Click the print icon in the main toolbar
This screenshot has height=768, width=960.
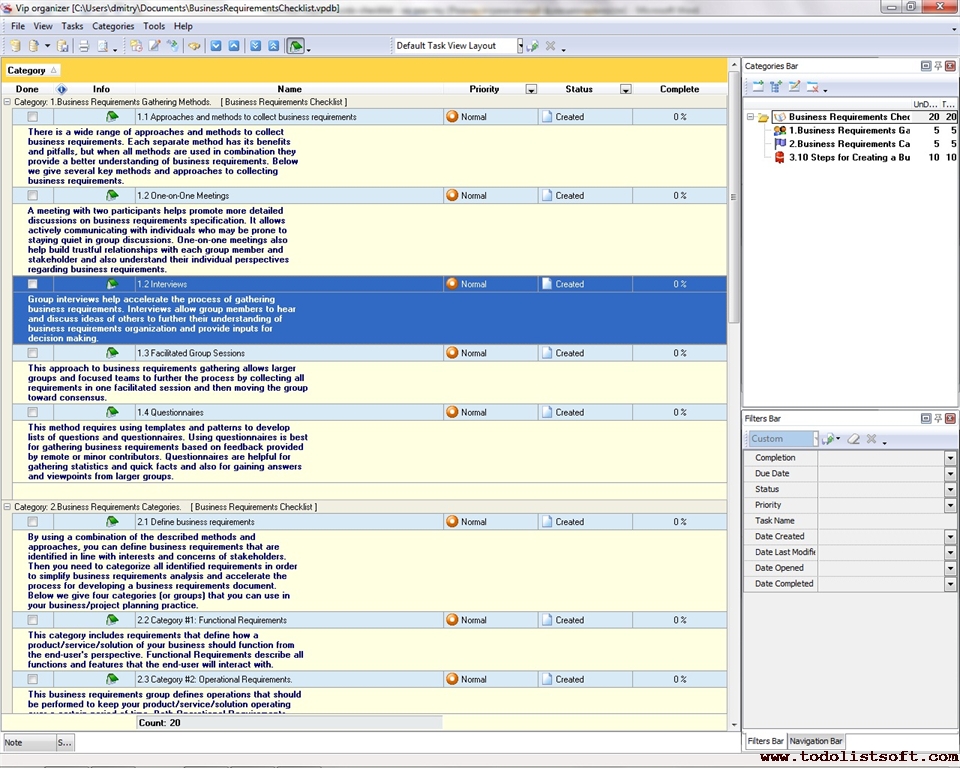(x=84, y=46)
